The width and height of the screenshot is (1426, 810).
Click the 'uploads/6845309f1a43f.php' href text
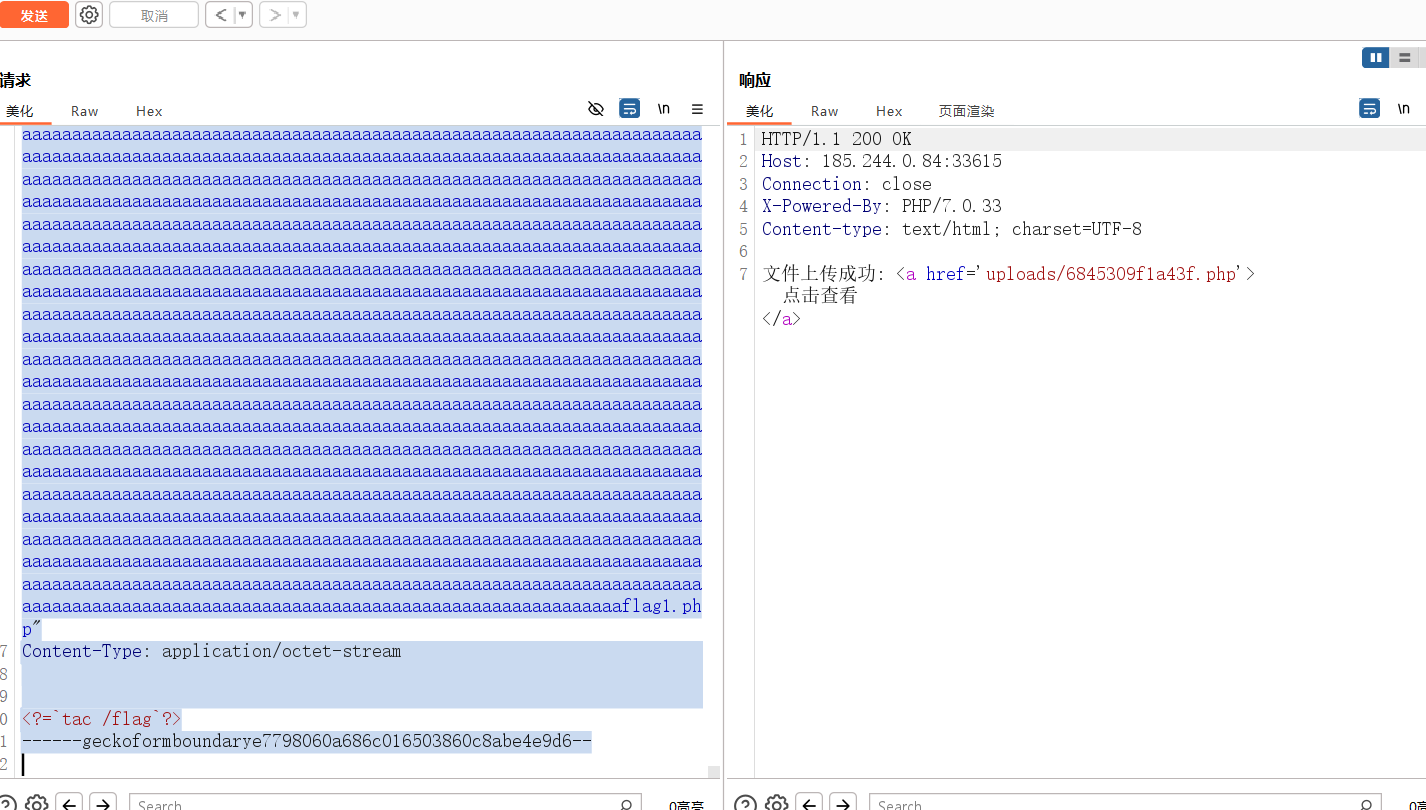[1111, 273]
